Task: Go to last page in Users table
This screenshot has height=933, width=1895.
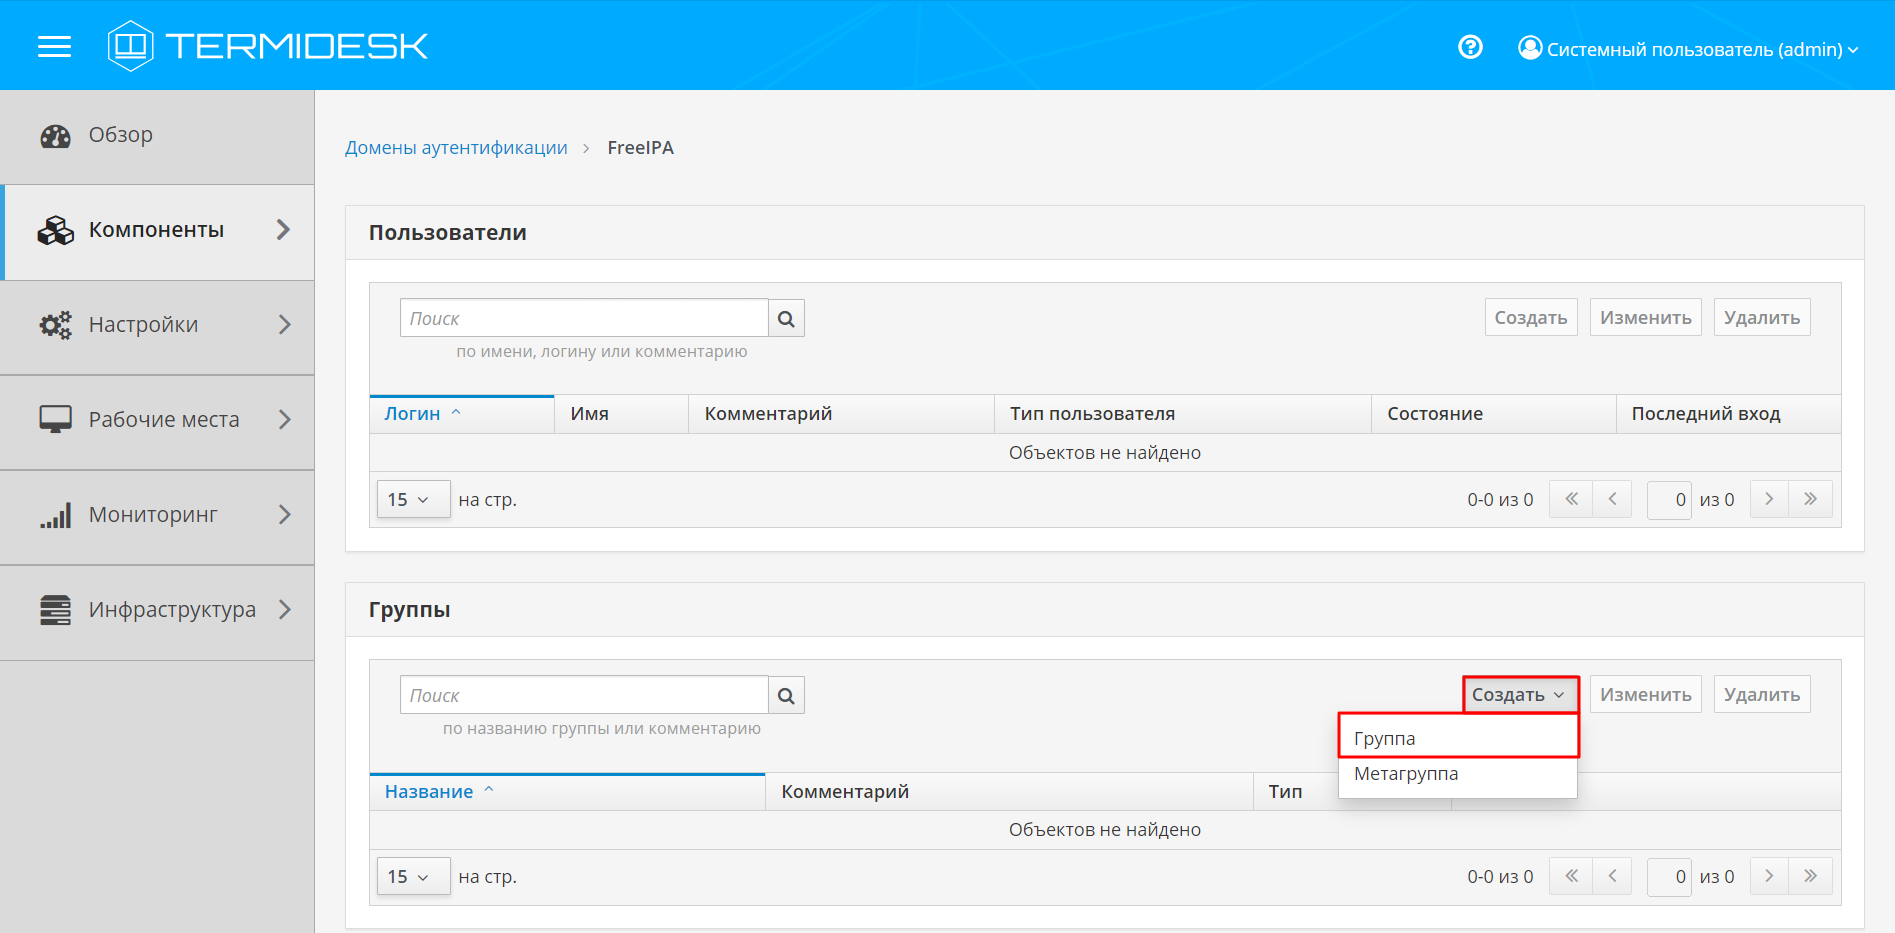Action: tap(1810, 499)
